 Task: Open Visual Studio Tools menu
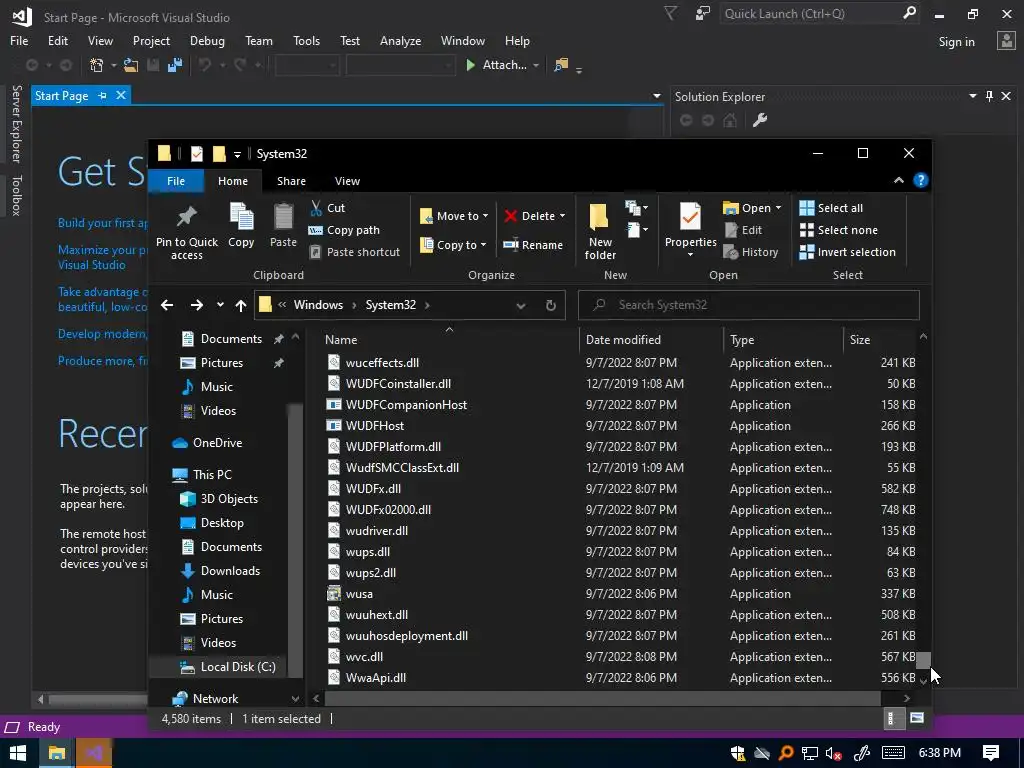coord(306,40)
